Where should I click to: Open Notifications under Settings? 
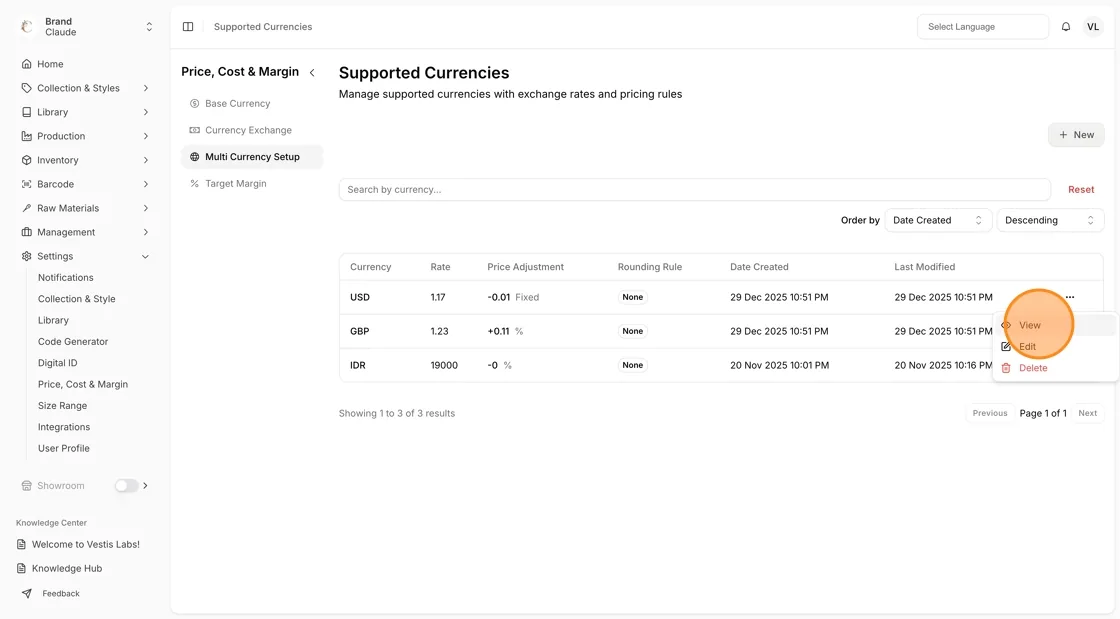[66, 277]
